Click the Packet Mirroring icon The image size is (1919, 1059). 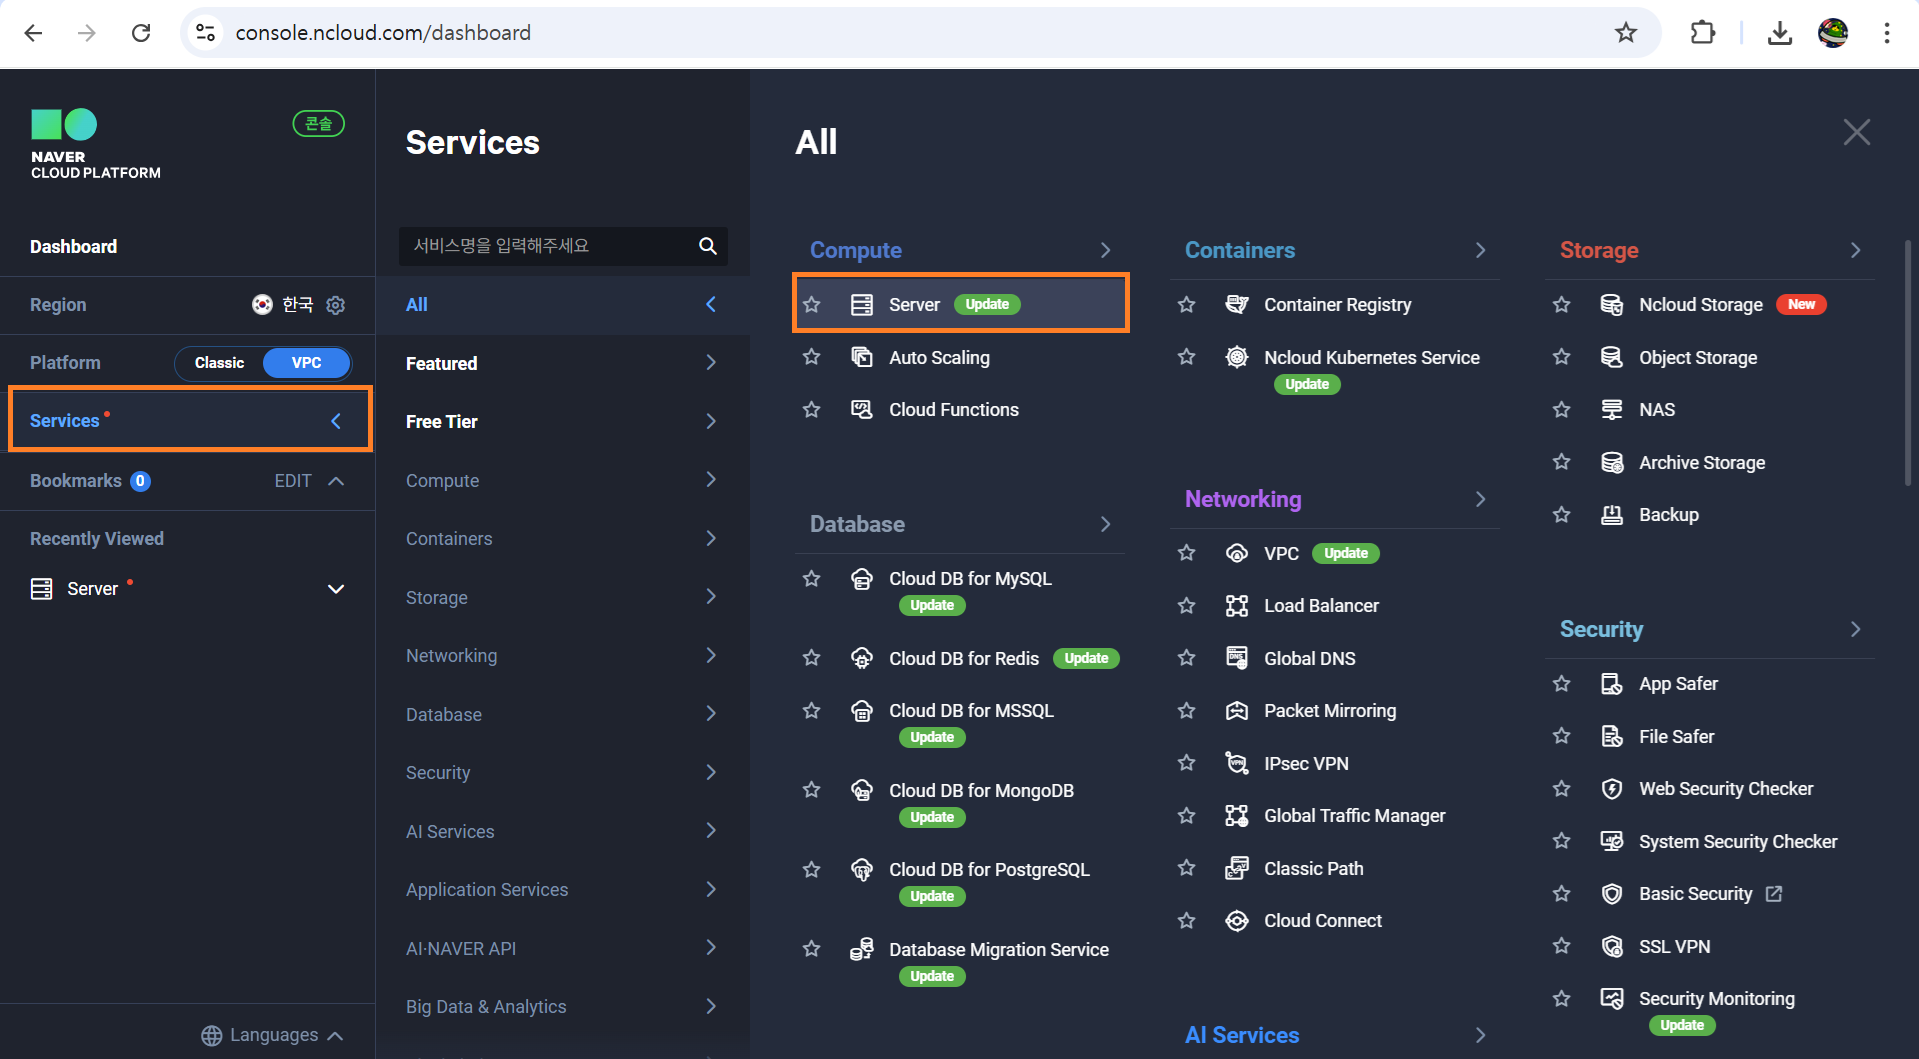click(x=1237, y=710)
